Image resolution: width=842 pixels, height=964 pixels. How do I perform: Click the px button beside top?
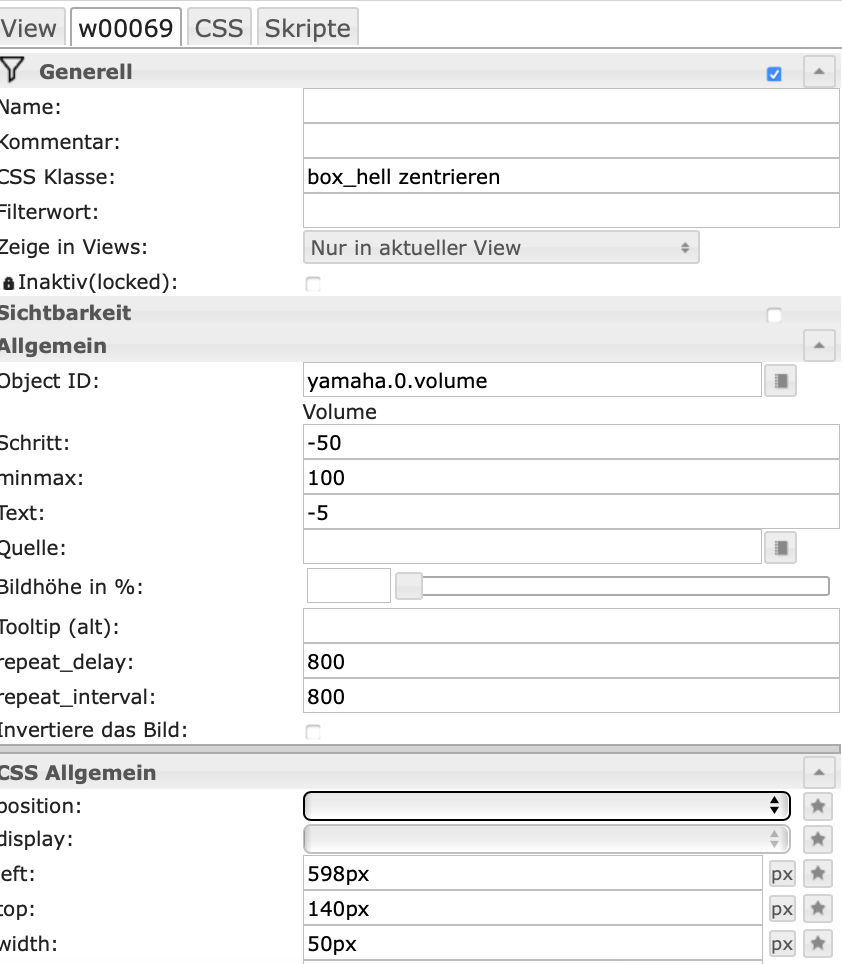point(782,909)
